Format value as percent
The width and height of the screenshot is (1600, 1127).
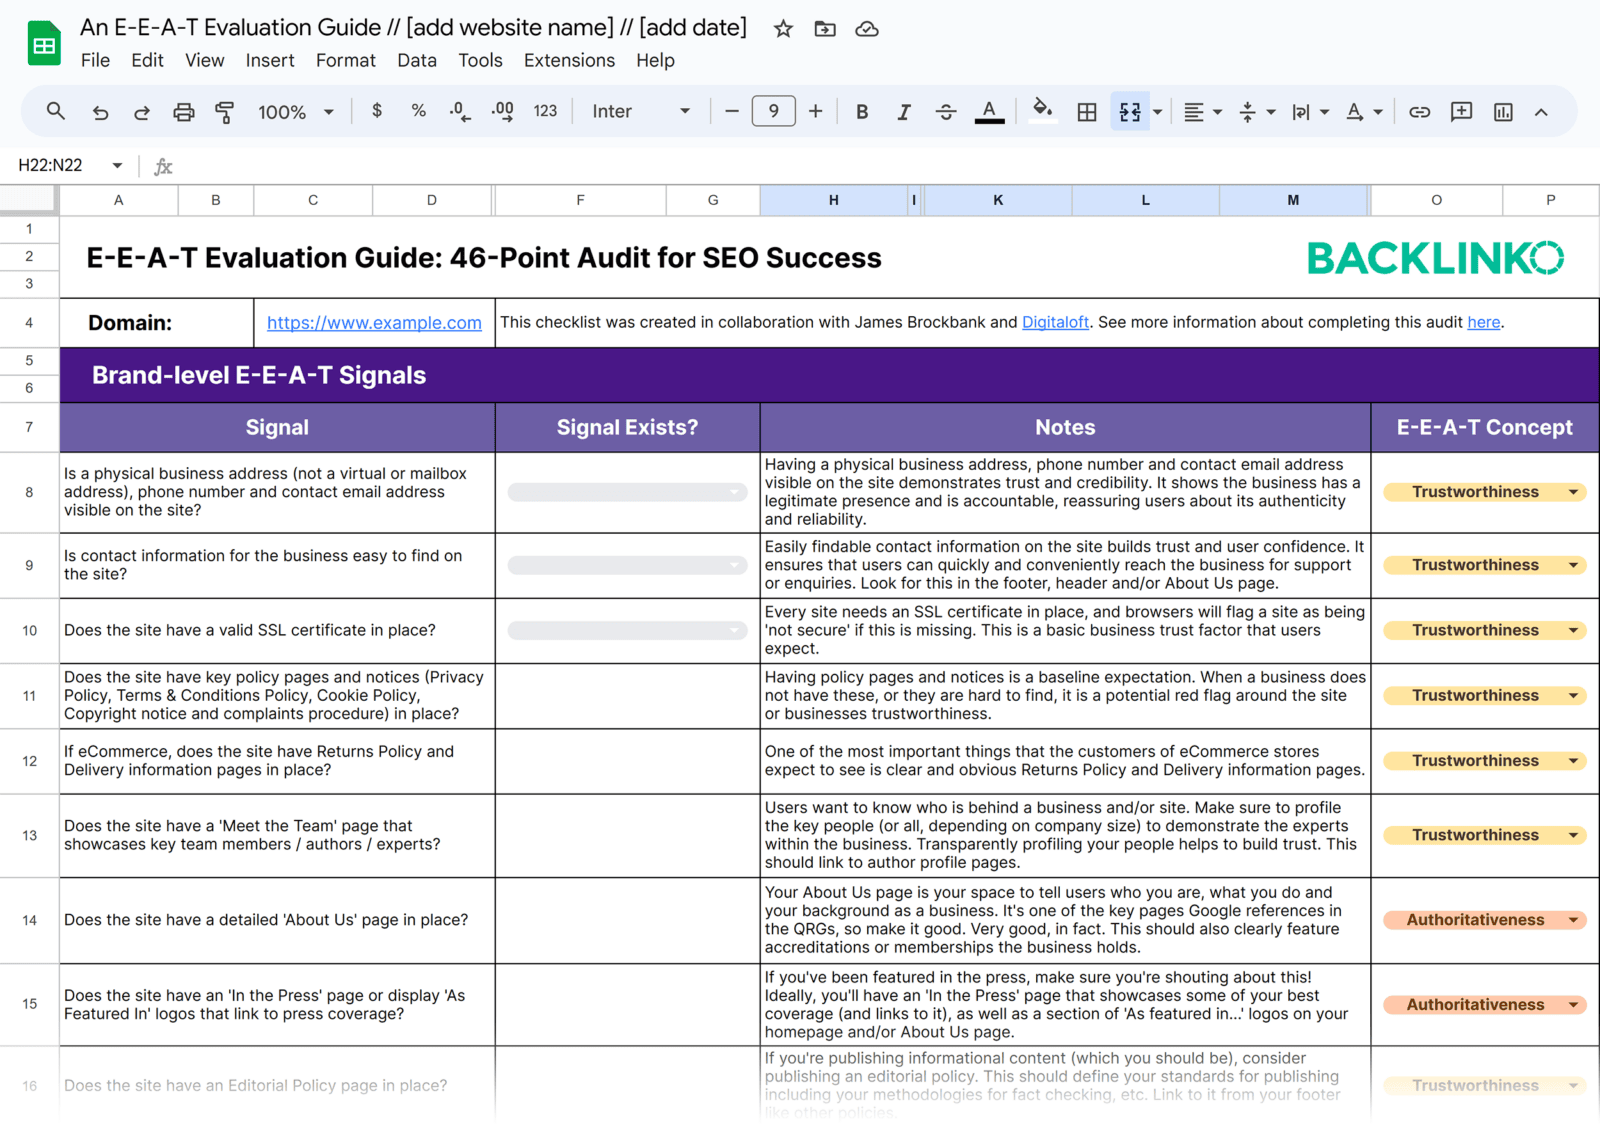click(418, 111)
